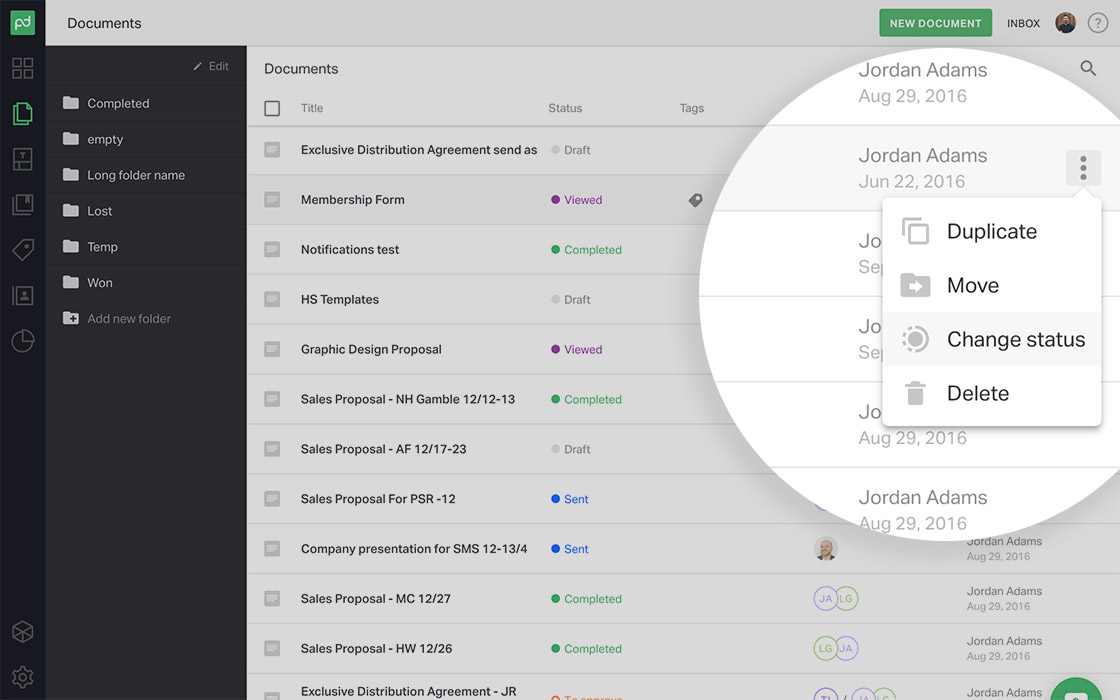Click the Status column header
This screenshot has width=1120, height=700.
tap(565, 108)
